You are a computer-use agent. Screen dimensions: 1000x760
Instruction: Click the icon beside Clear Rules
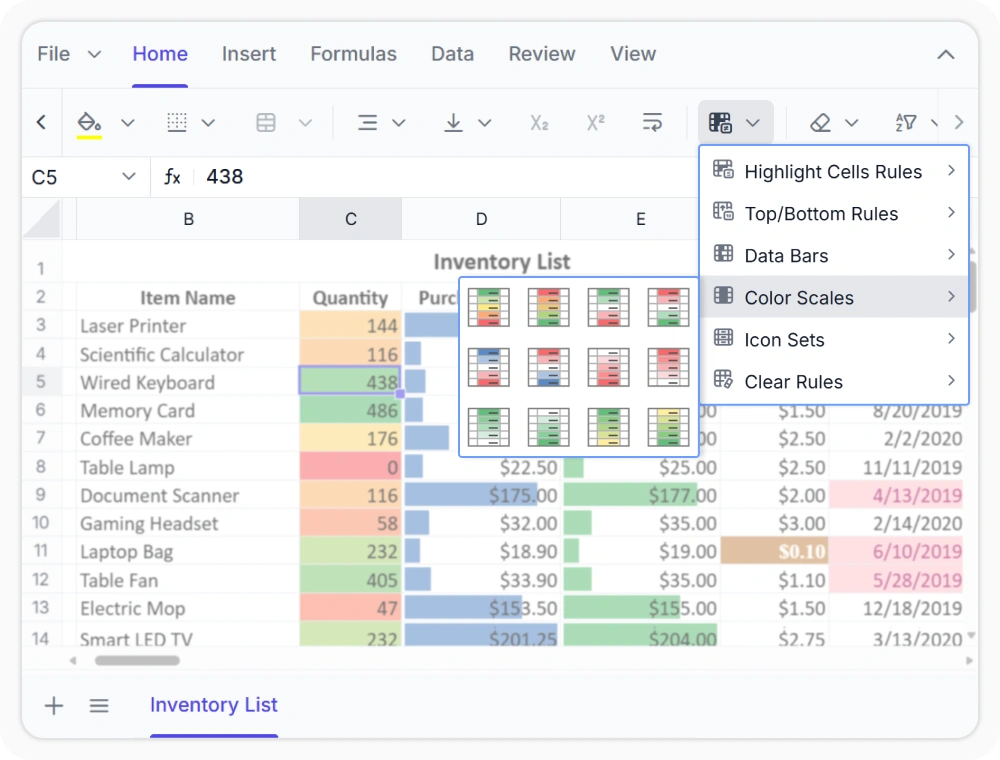[723, 379]
